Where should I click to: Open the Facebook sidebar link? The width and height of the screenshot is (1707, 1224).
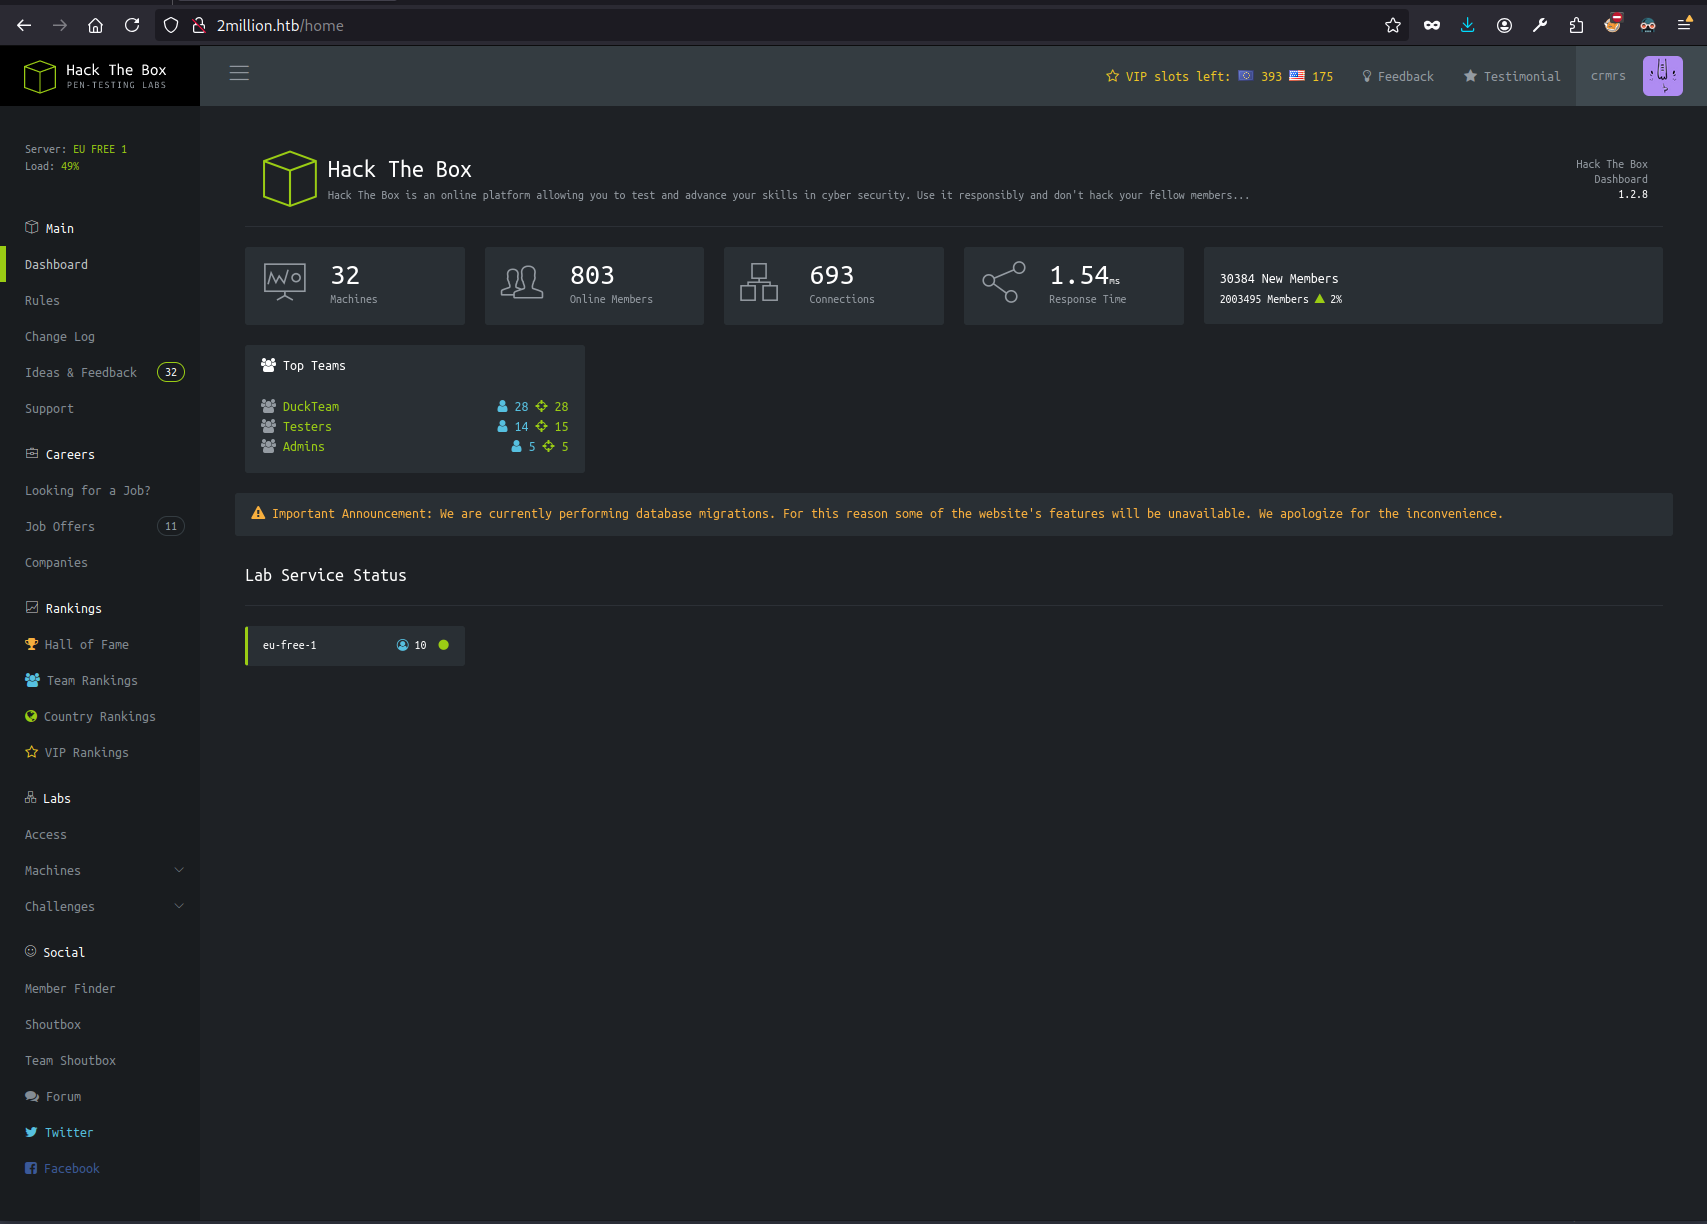pyautogui.click(x=71, y=1168)
